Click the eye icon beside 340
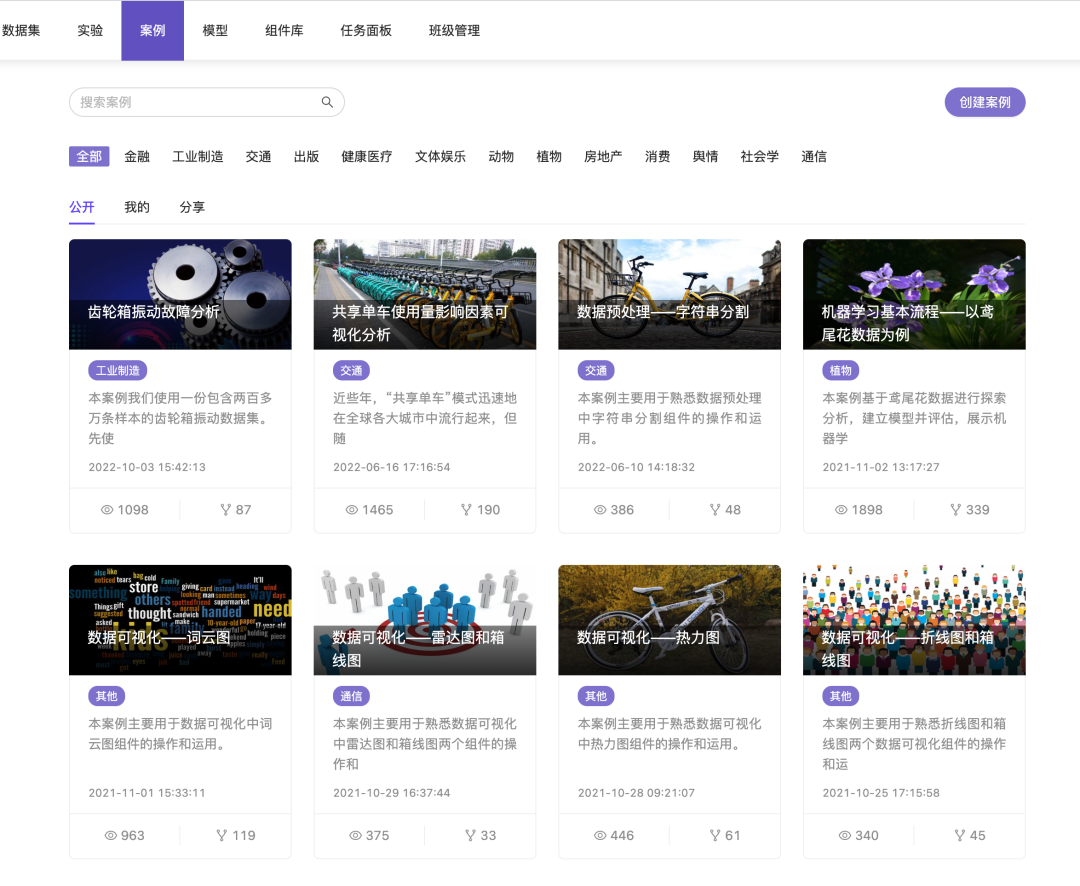Screen dimensions: 1080x886 pyautogui.click(x=844, y=836)
